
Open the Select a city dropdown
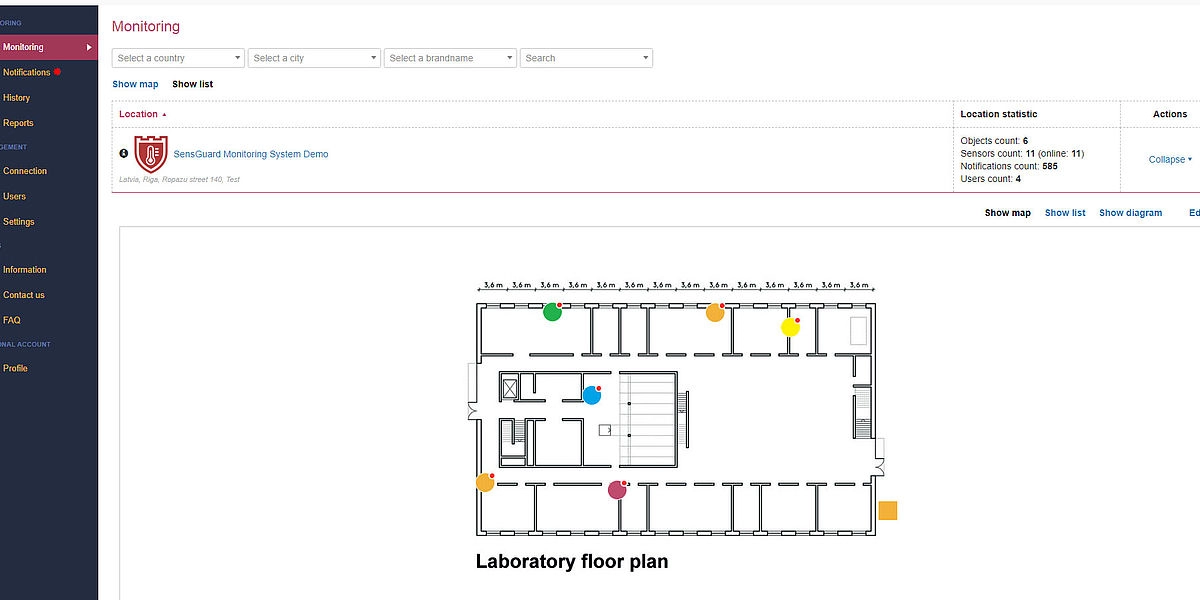pyautogui.click(x=314, y=58)
